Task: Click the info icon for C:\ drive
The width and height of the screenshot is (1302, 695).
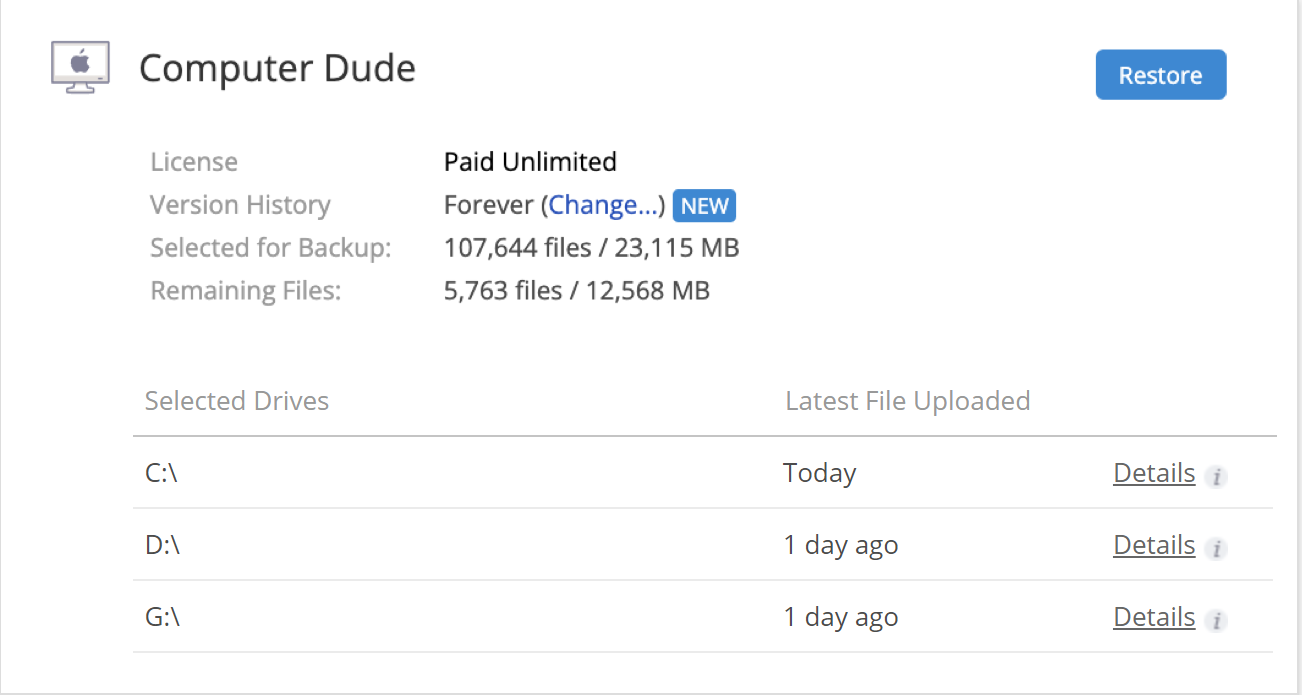Action: [x=1216, y=477]
